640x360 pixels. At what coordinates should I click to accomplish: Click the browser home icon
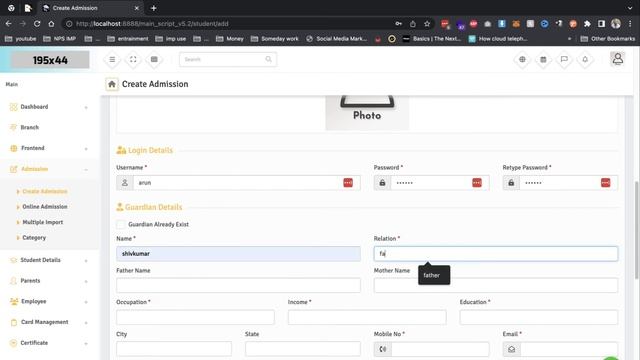[x=51, y=24]
